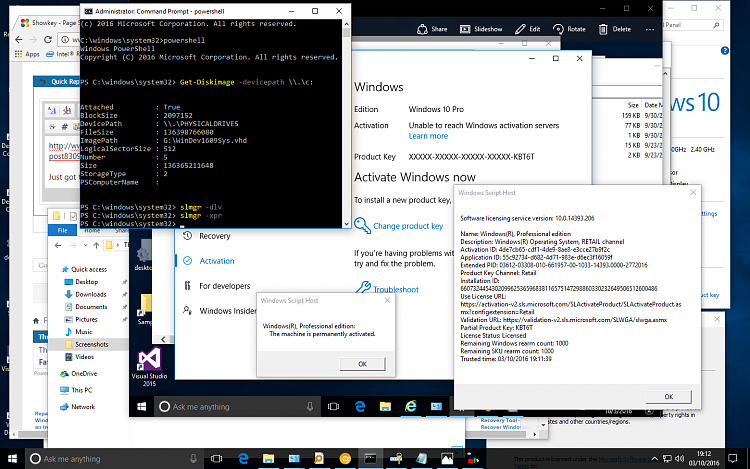Open This PC in navigation pane
This screenshot has height=469, width=750.
click(x=76, y=390)
